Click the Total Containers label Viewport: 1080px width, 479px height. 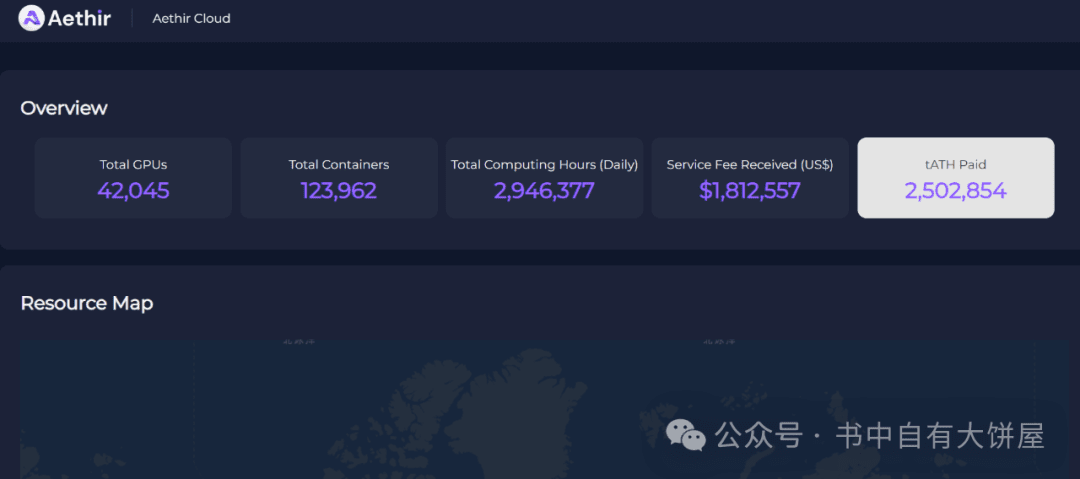coord(339,165)
